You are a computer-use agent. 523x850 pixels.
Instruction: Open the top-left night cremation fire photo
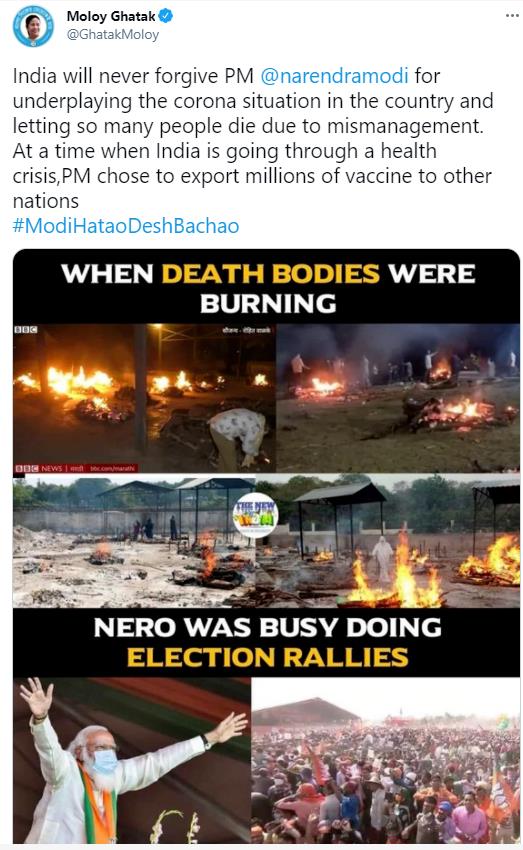point(144,397)
